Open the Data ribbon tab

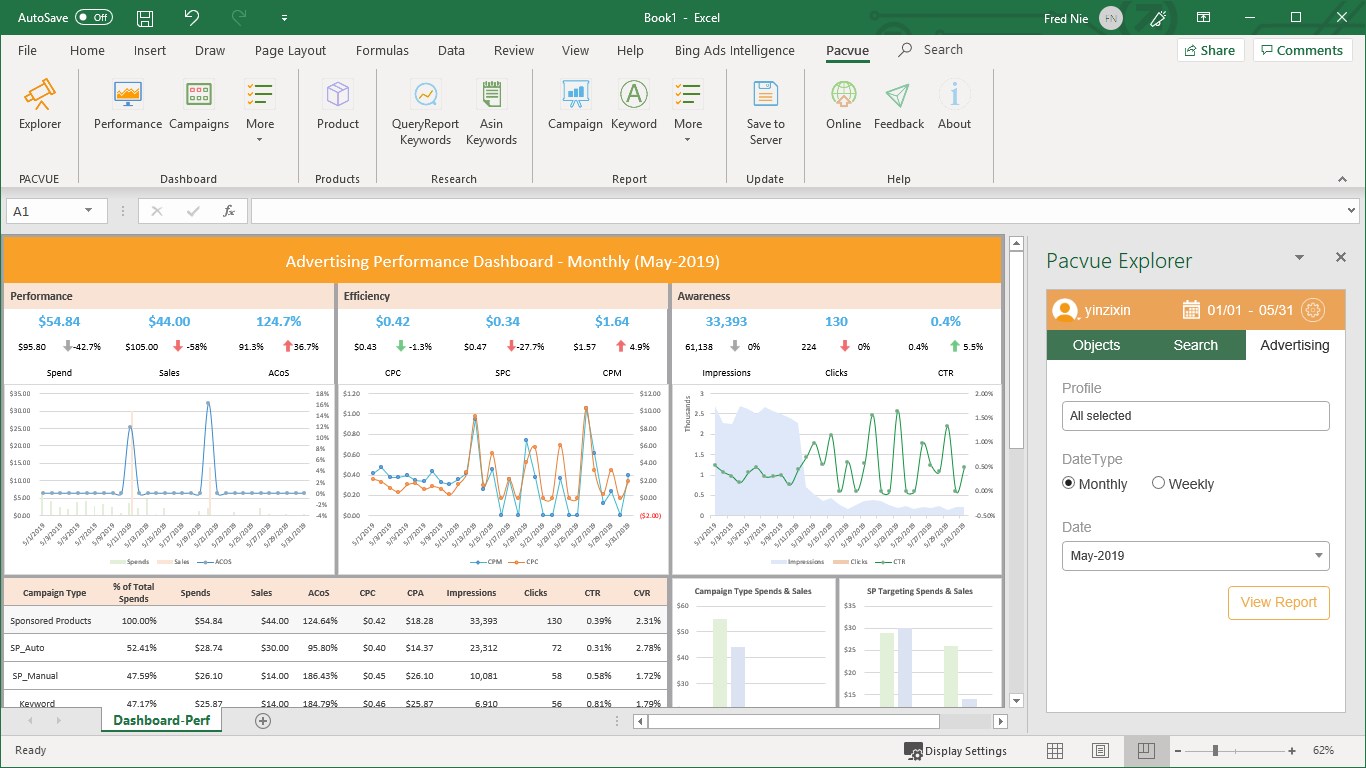coord(451,51)
